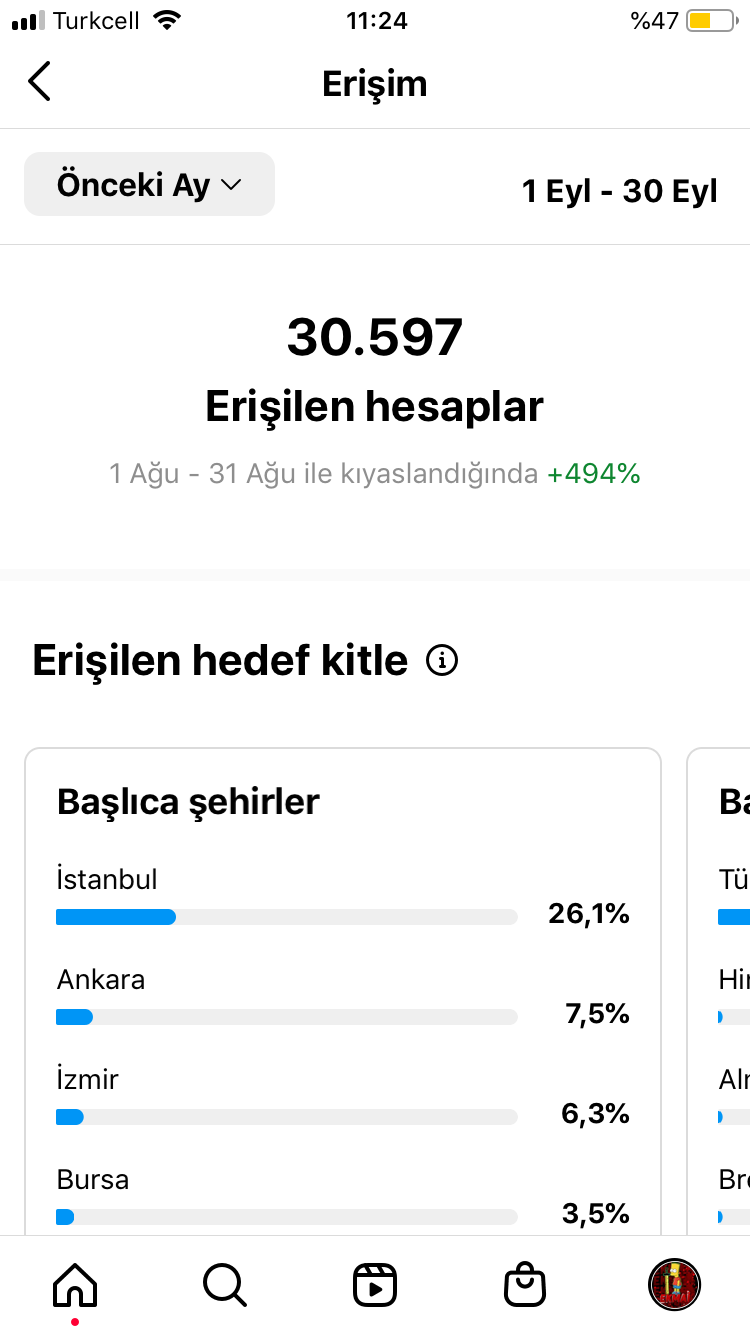Screen dimensions: 750x1334
Task: Open the Search magnifier icon
Action: click(224, 1283)
